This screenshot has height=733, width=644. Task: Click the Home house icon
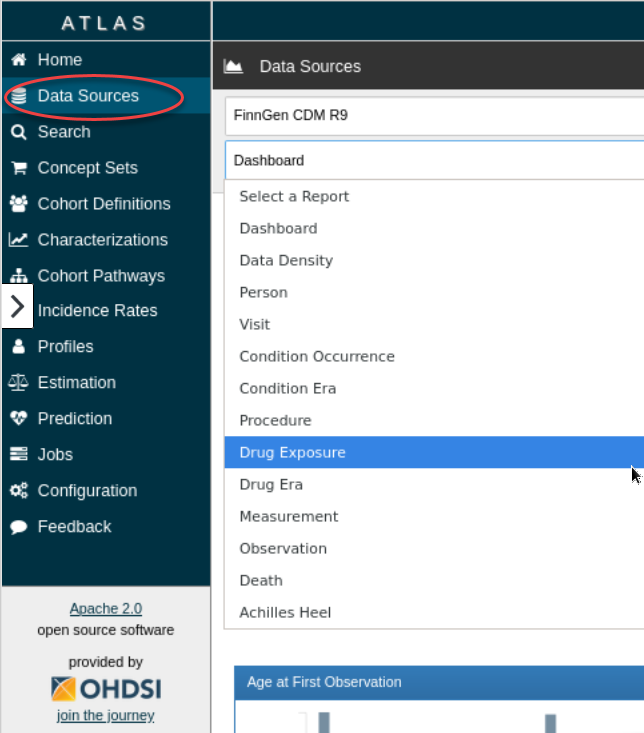click(x=19, y=60)
